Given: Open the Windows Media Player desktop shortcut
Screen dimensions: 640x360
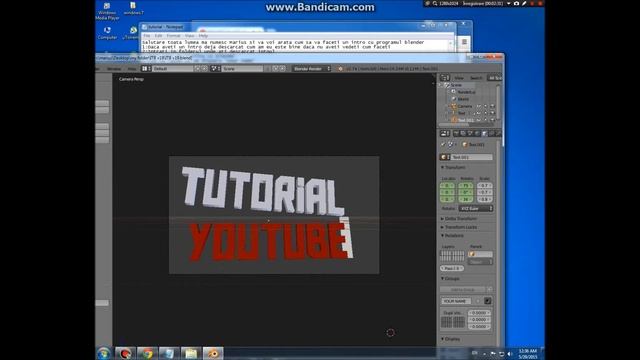Looking at the screenshot, I should (x=107, y=11).
